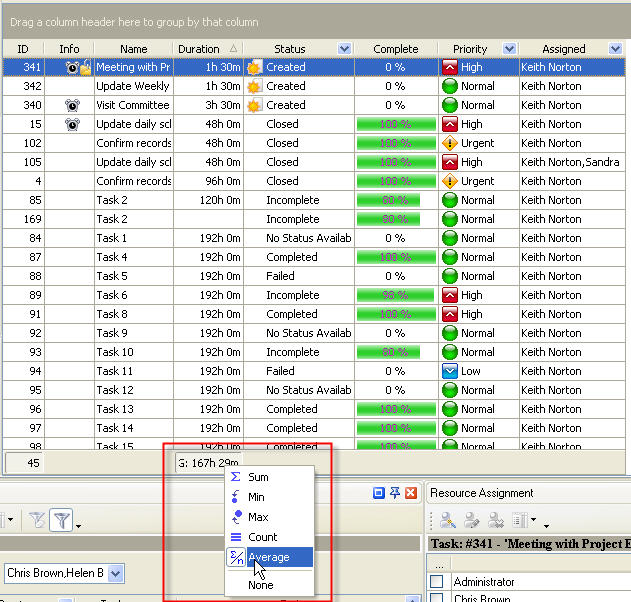Open the Priority column filter dropdown
Viewport: 631px width, 602px height.
coord(509,49)
